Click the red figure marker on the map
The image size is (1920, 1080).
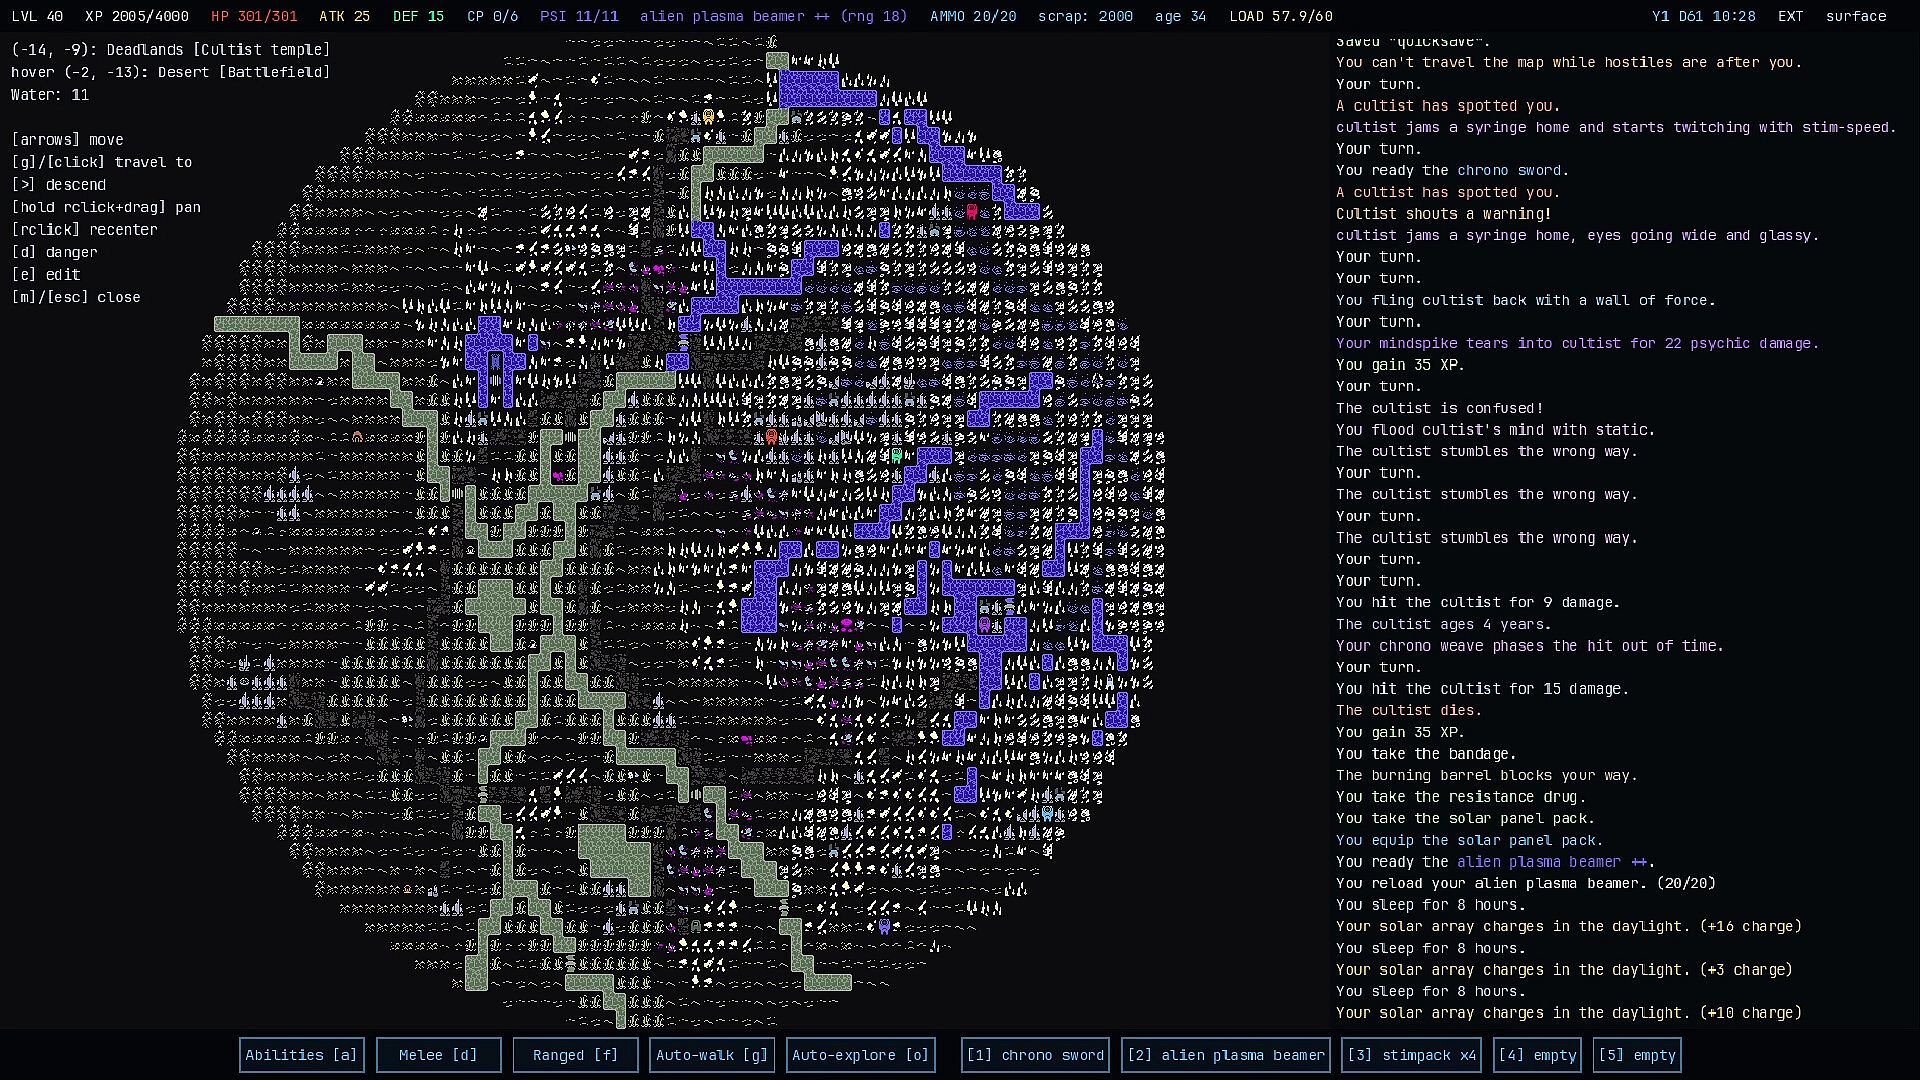(x=971, y=211)
